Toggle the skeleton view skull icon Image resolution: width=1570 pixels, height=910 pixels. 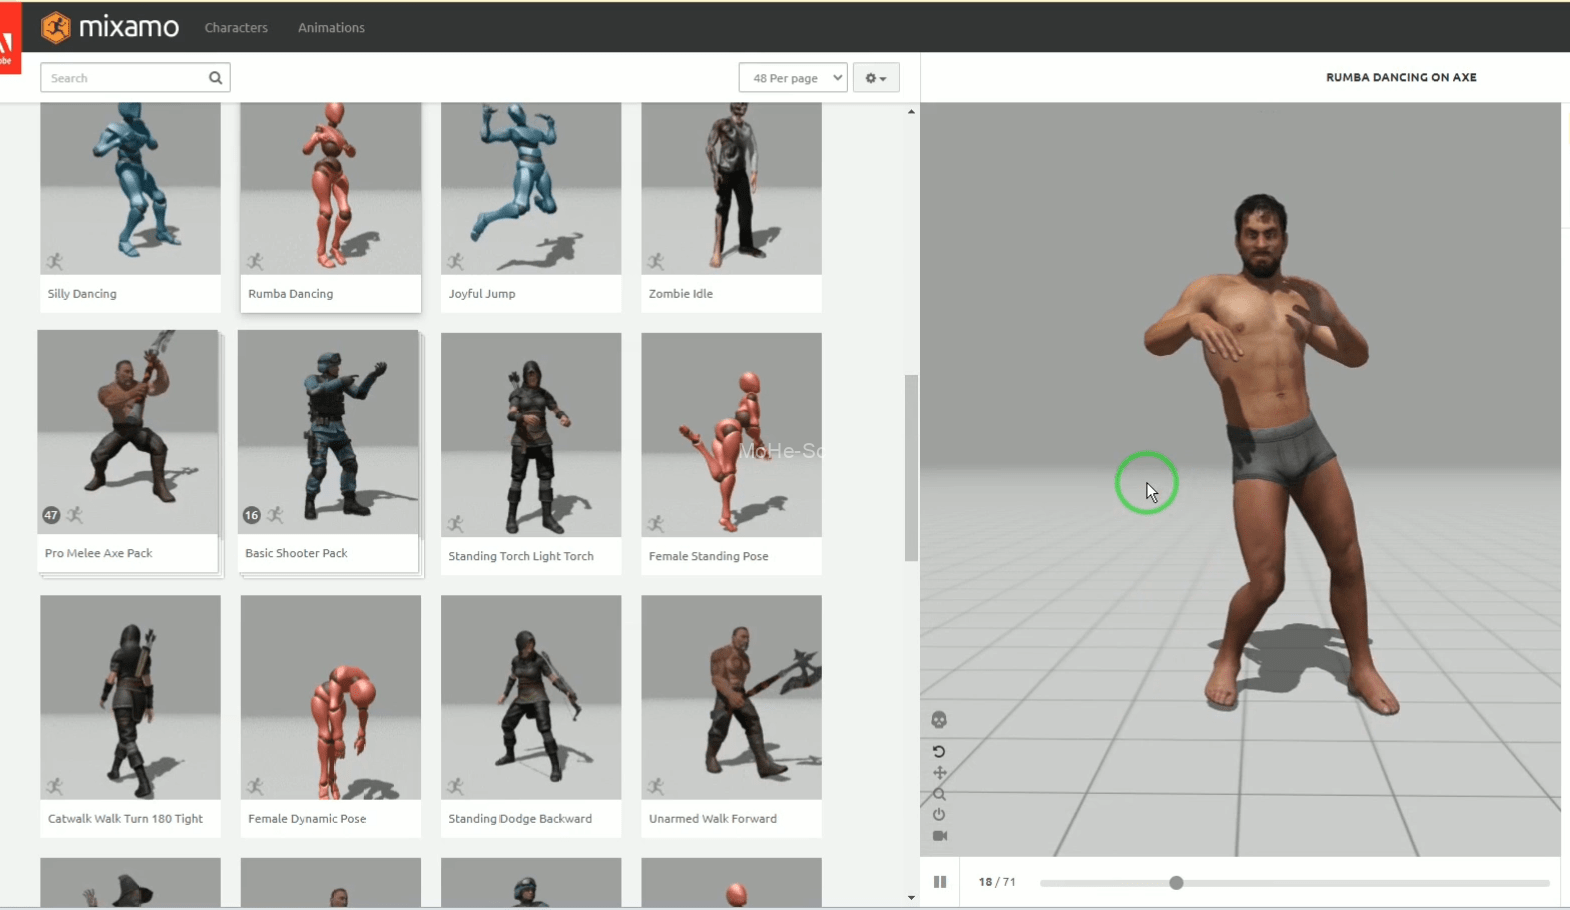tap(939, 720)
